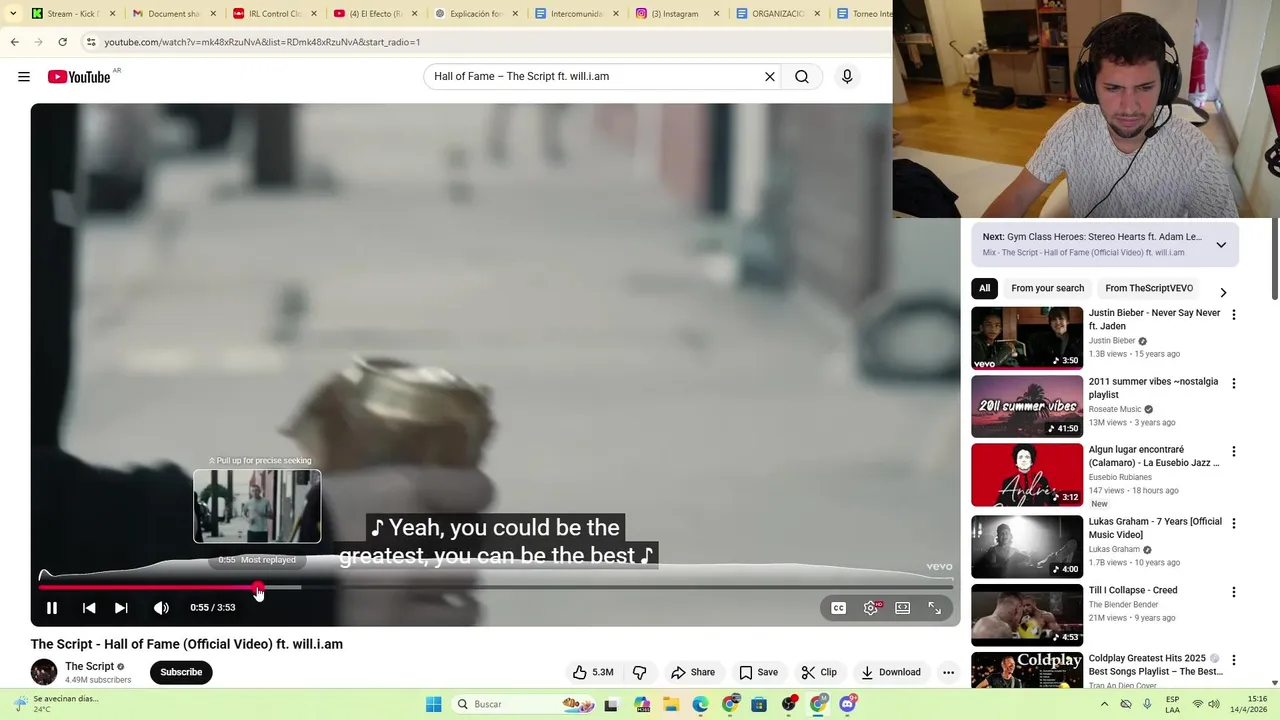1280x720 pixels.
Task: View site information icon in the address bar
Action: click(91, 42)
